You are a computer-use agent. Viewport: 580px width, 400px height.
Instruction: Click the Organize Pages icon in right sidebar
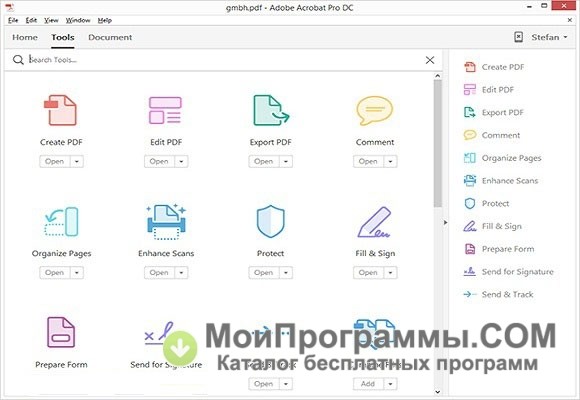pyautogui.click(x=470, y=158)
